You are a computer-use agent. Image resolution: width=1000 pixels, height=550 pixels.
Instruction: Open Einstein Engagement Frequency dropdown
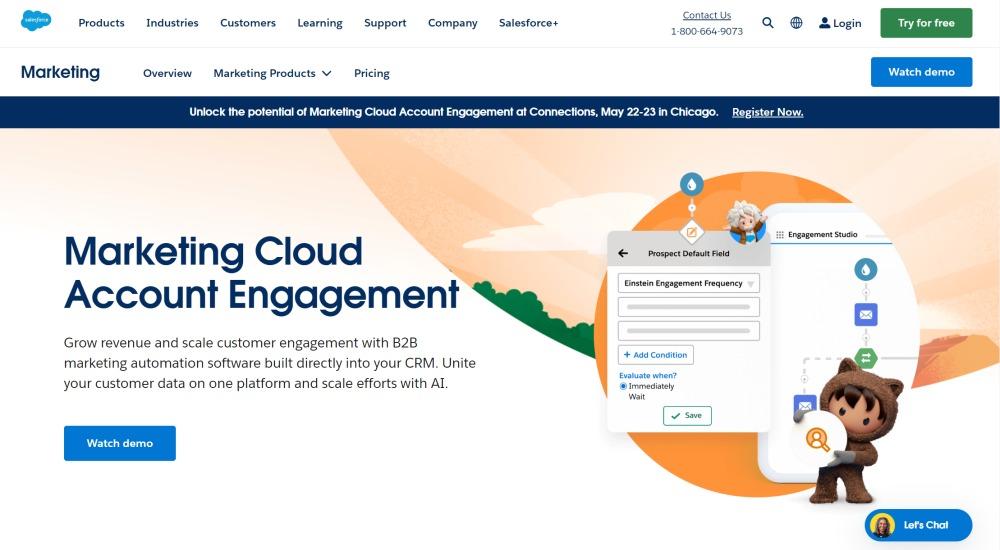coord(689,283)
